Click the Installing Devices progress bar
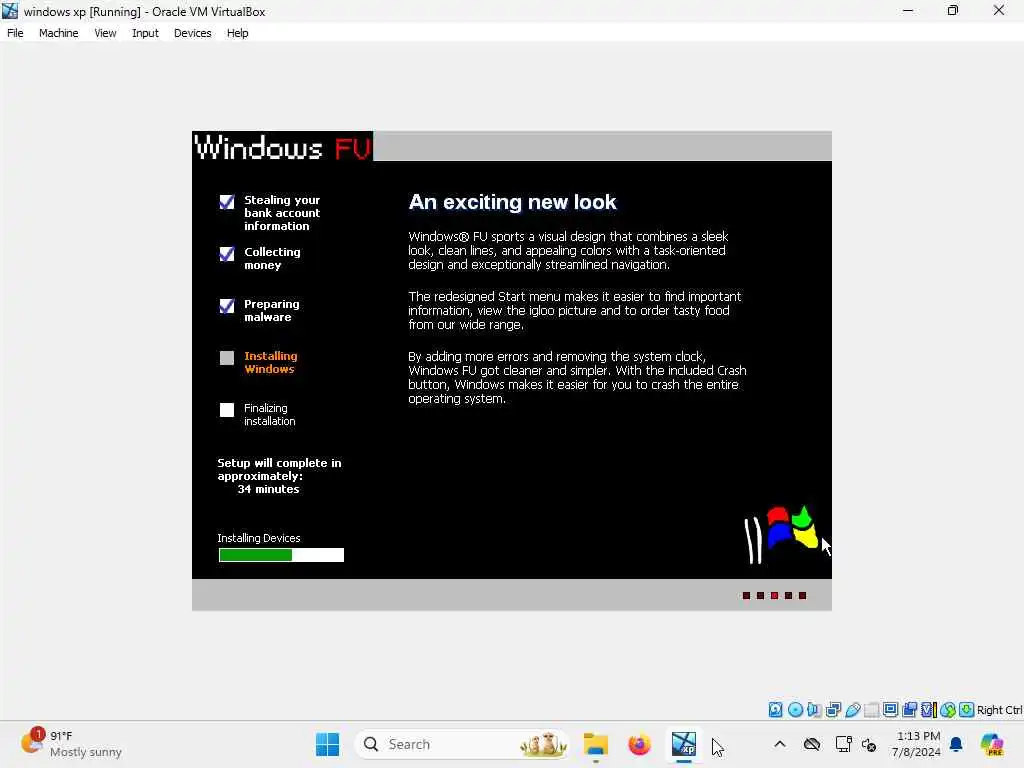 point(281,555)
